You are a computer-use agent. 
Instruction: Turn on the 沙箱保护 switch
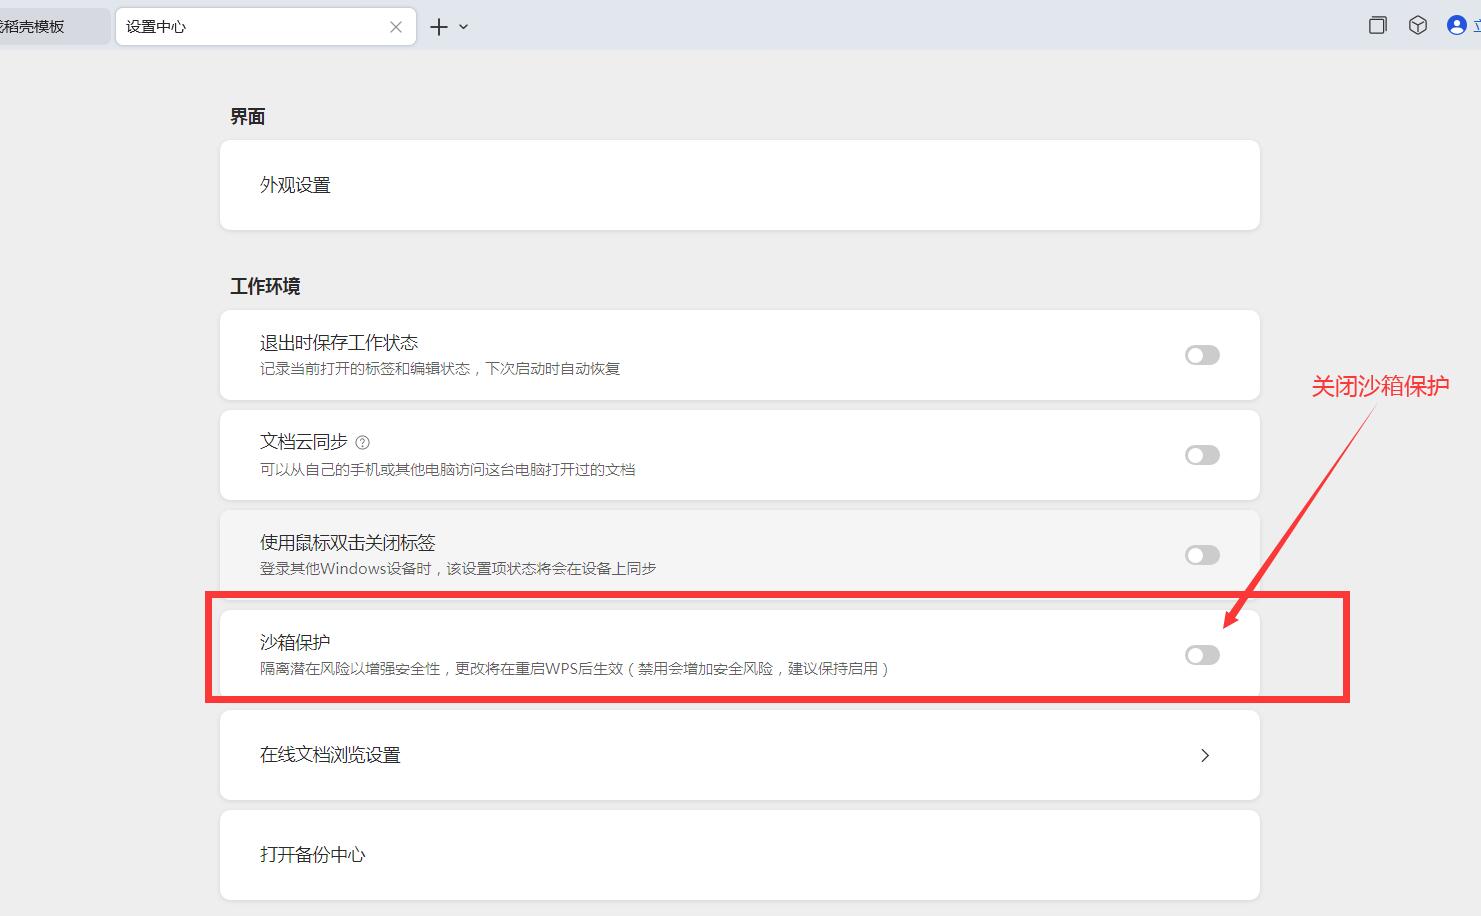click(1202, 655)
